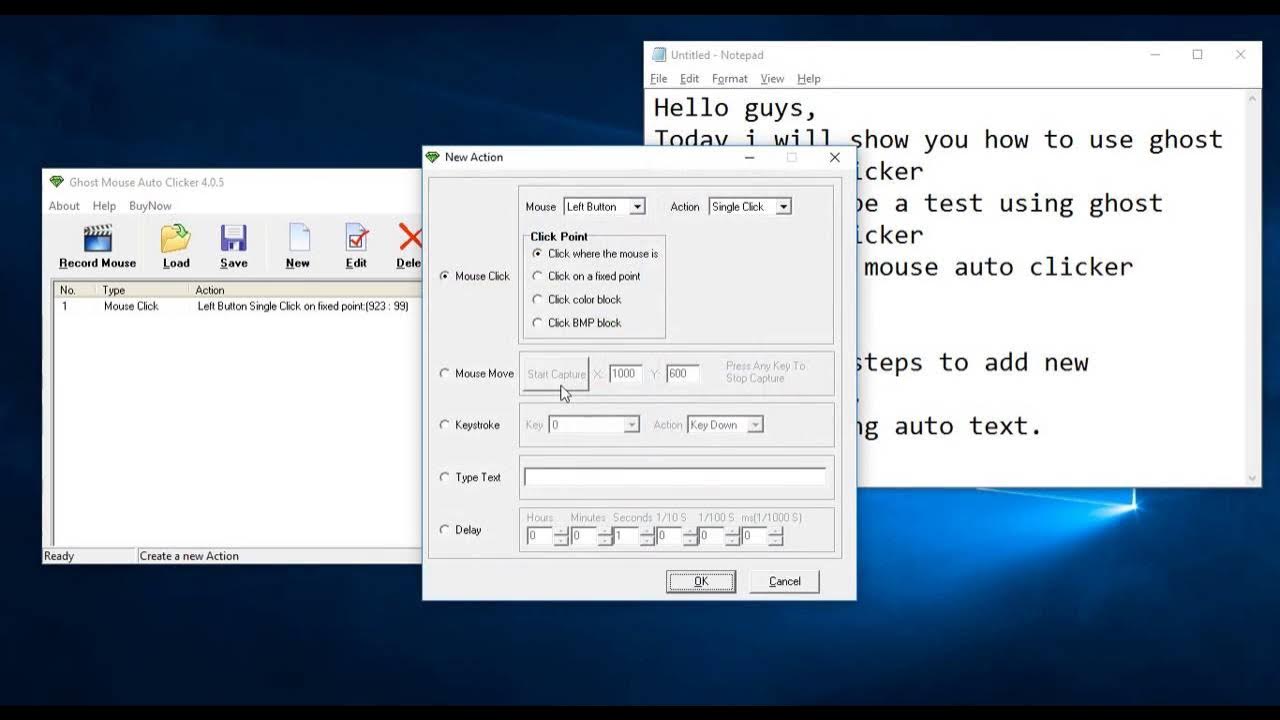Click the Type Text input field
This screenshot has height=720, width=1280.
[x=675, y=477]
